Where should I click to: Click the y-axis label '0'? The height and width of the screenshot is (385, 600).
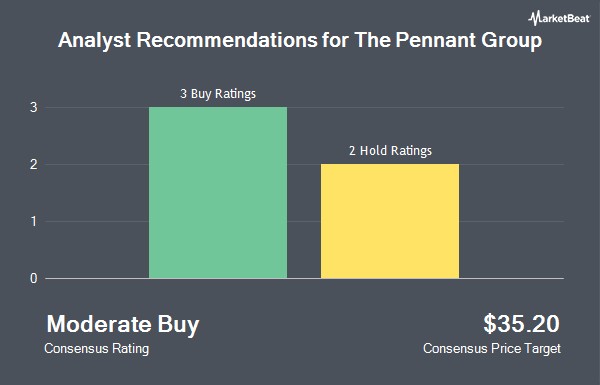pos(34,278)
